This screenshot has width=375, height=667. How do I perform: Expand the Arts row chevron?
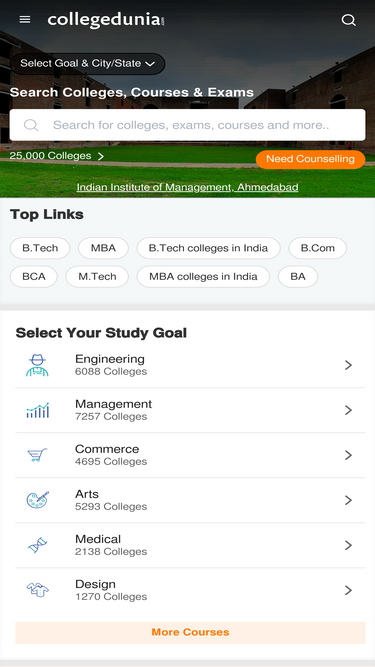click(x=349, y=500)
